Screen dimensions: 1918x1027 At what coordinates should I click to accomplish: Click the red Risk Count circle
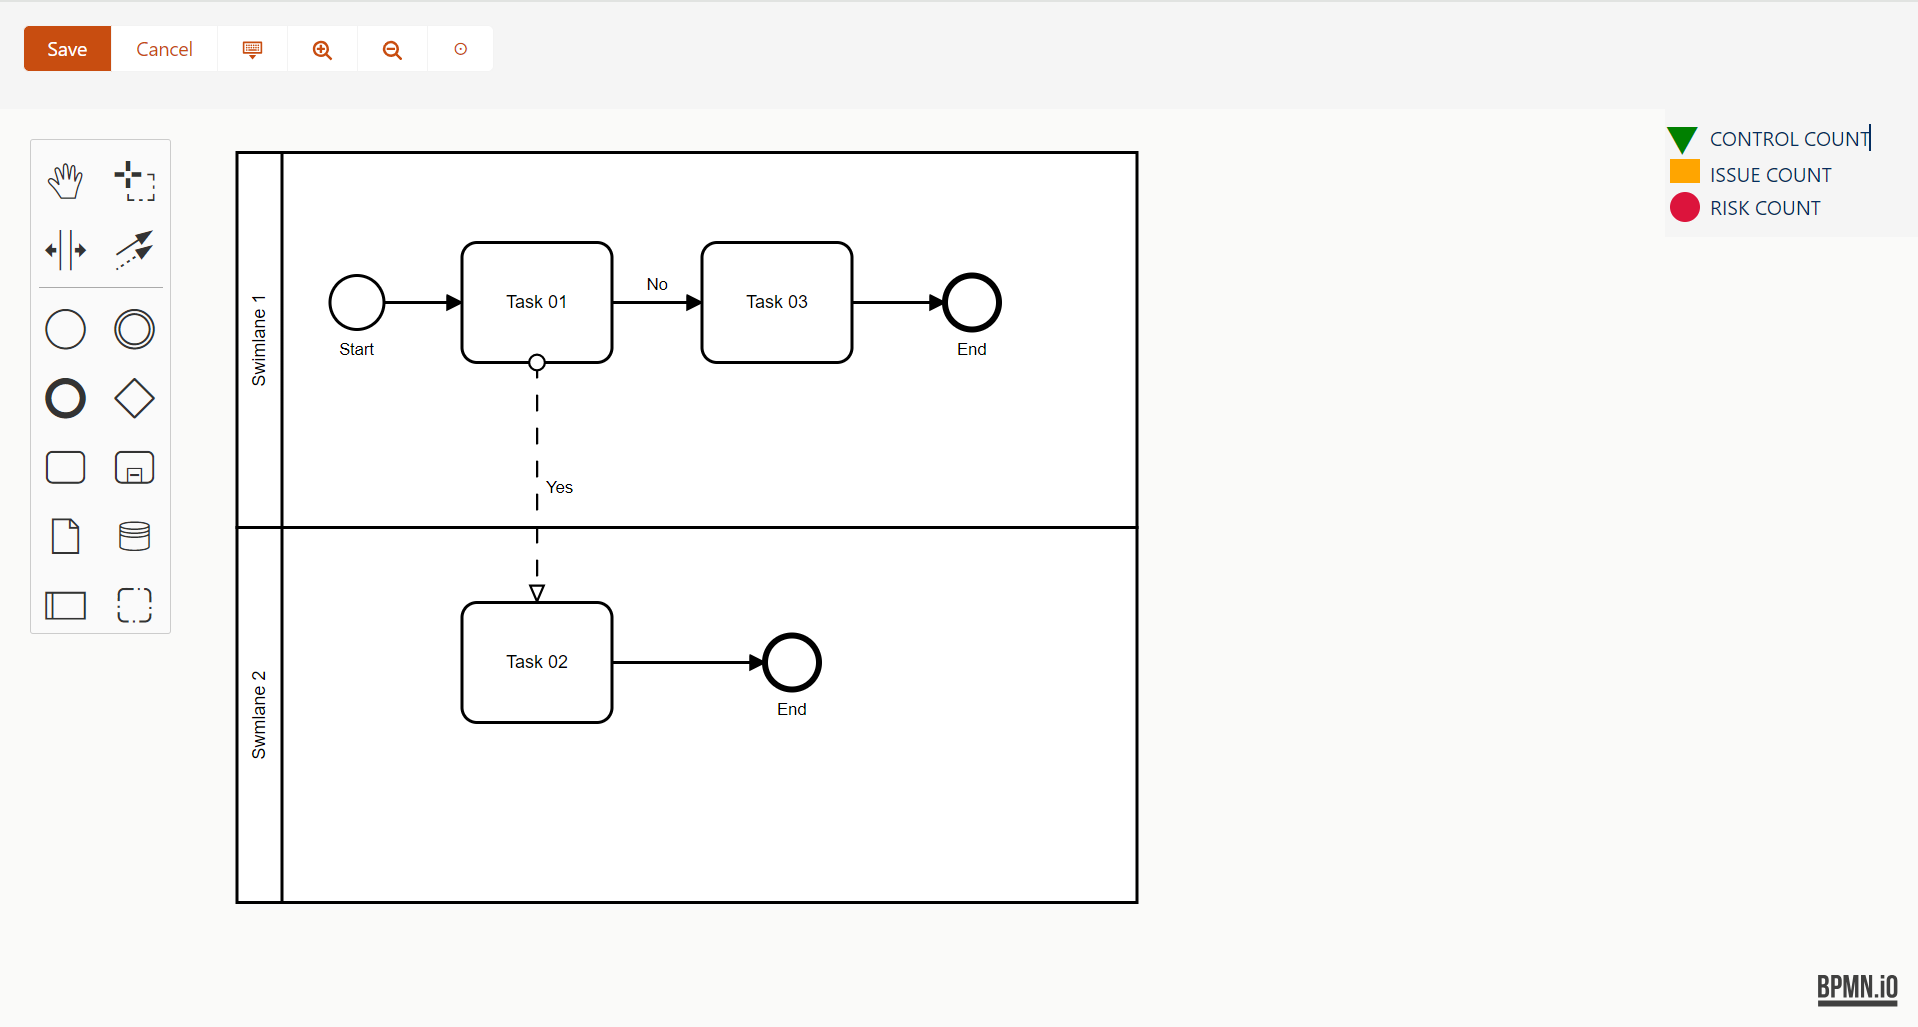[x=1685, y=207]
